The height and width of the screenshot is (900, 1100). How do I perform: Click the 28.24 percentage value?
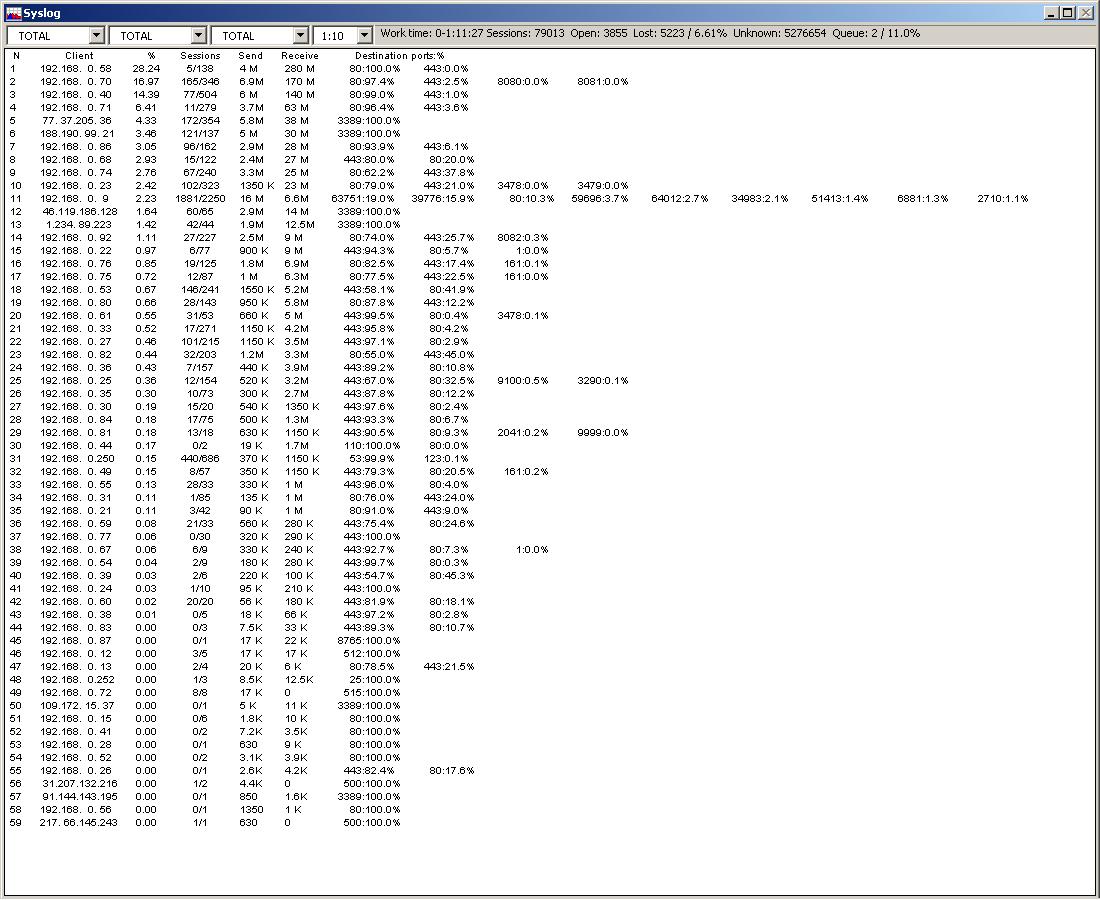[146, 69]
